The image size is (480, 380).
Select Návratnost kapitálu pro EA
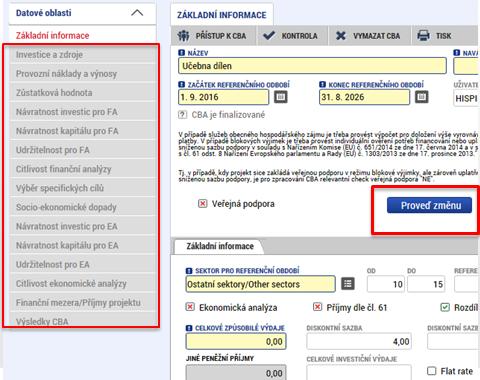(83, 245)
